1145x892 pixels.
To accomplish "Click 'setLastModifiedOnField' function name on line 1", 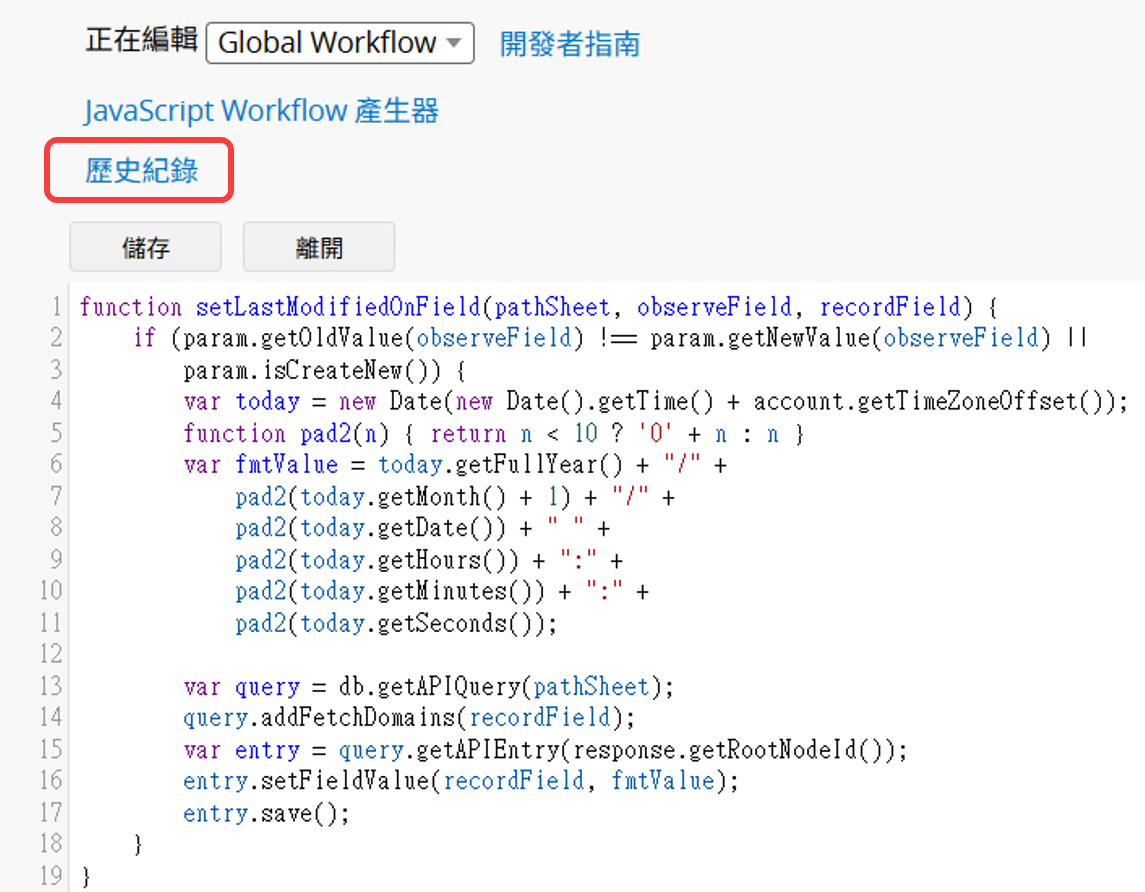I will pos(338,307).
